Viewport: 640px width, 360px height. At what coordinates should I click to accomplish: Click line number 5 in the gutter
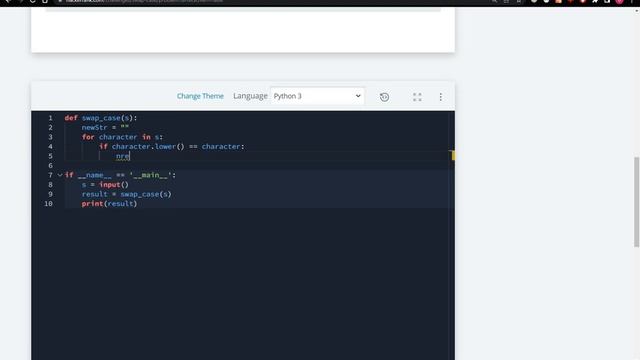coord(50,156)
